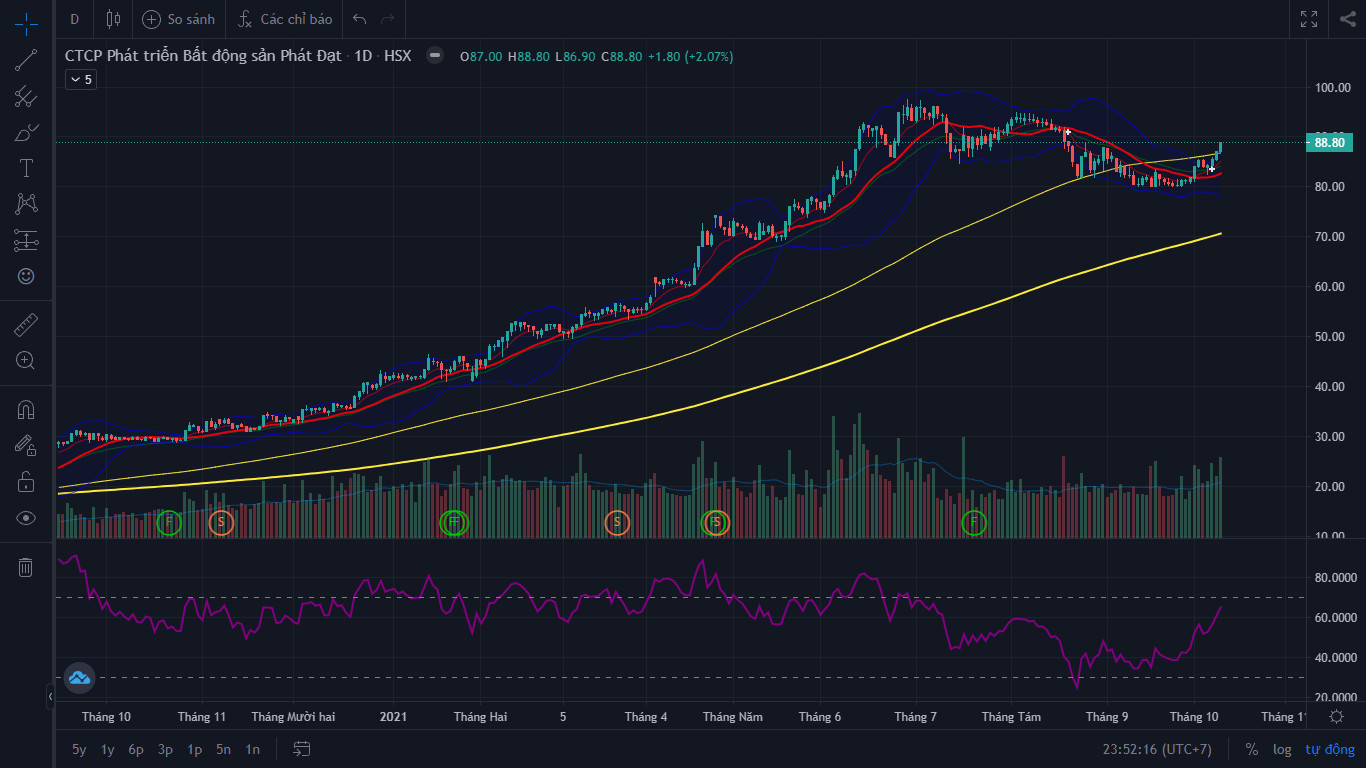The image size is (1366, 768).
Task: Open the candlestick chart type dropdown
Action: (112, 19)
